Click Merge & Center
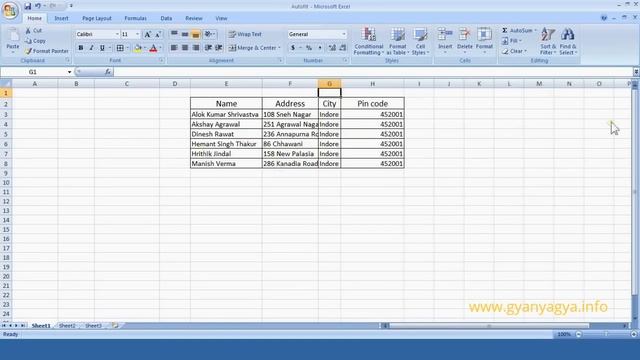The height and width of the screenshot is (360, 640). pyautogui.click(x=252, y=48)
